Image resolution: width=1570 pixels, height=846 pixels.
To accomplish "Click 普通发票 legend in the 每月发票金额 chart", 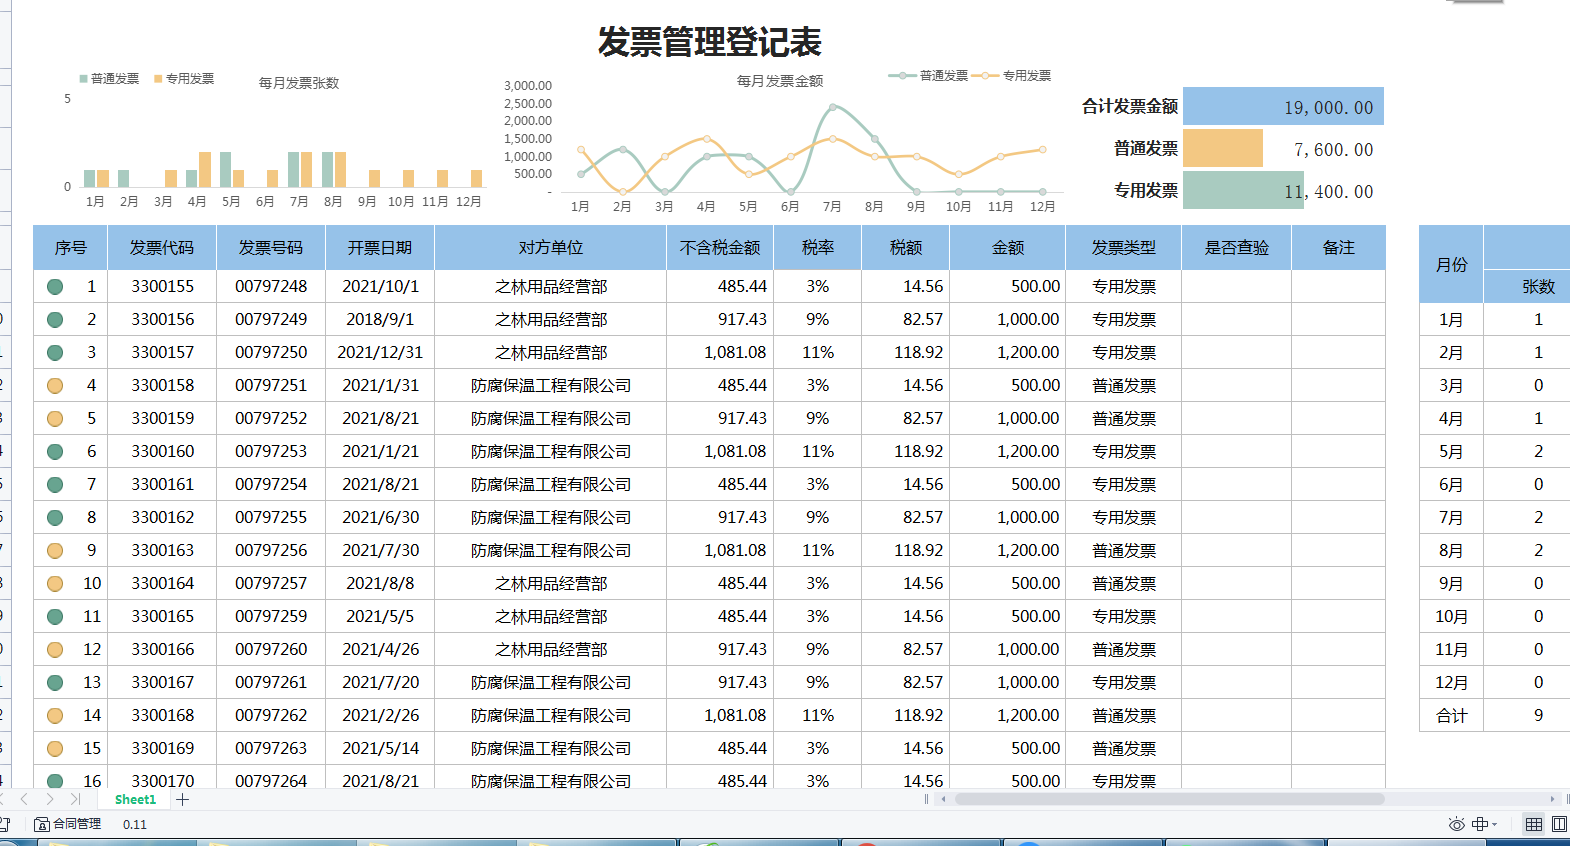I will click(928, 76).
